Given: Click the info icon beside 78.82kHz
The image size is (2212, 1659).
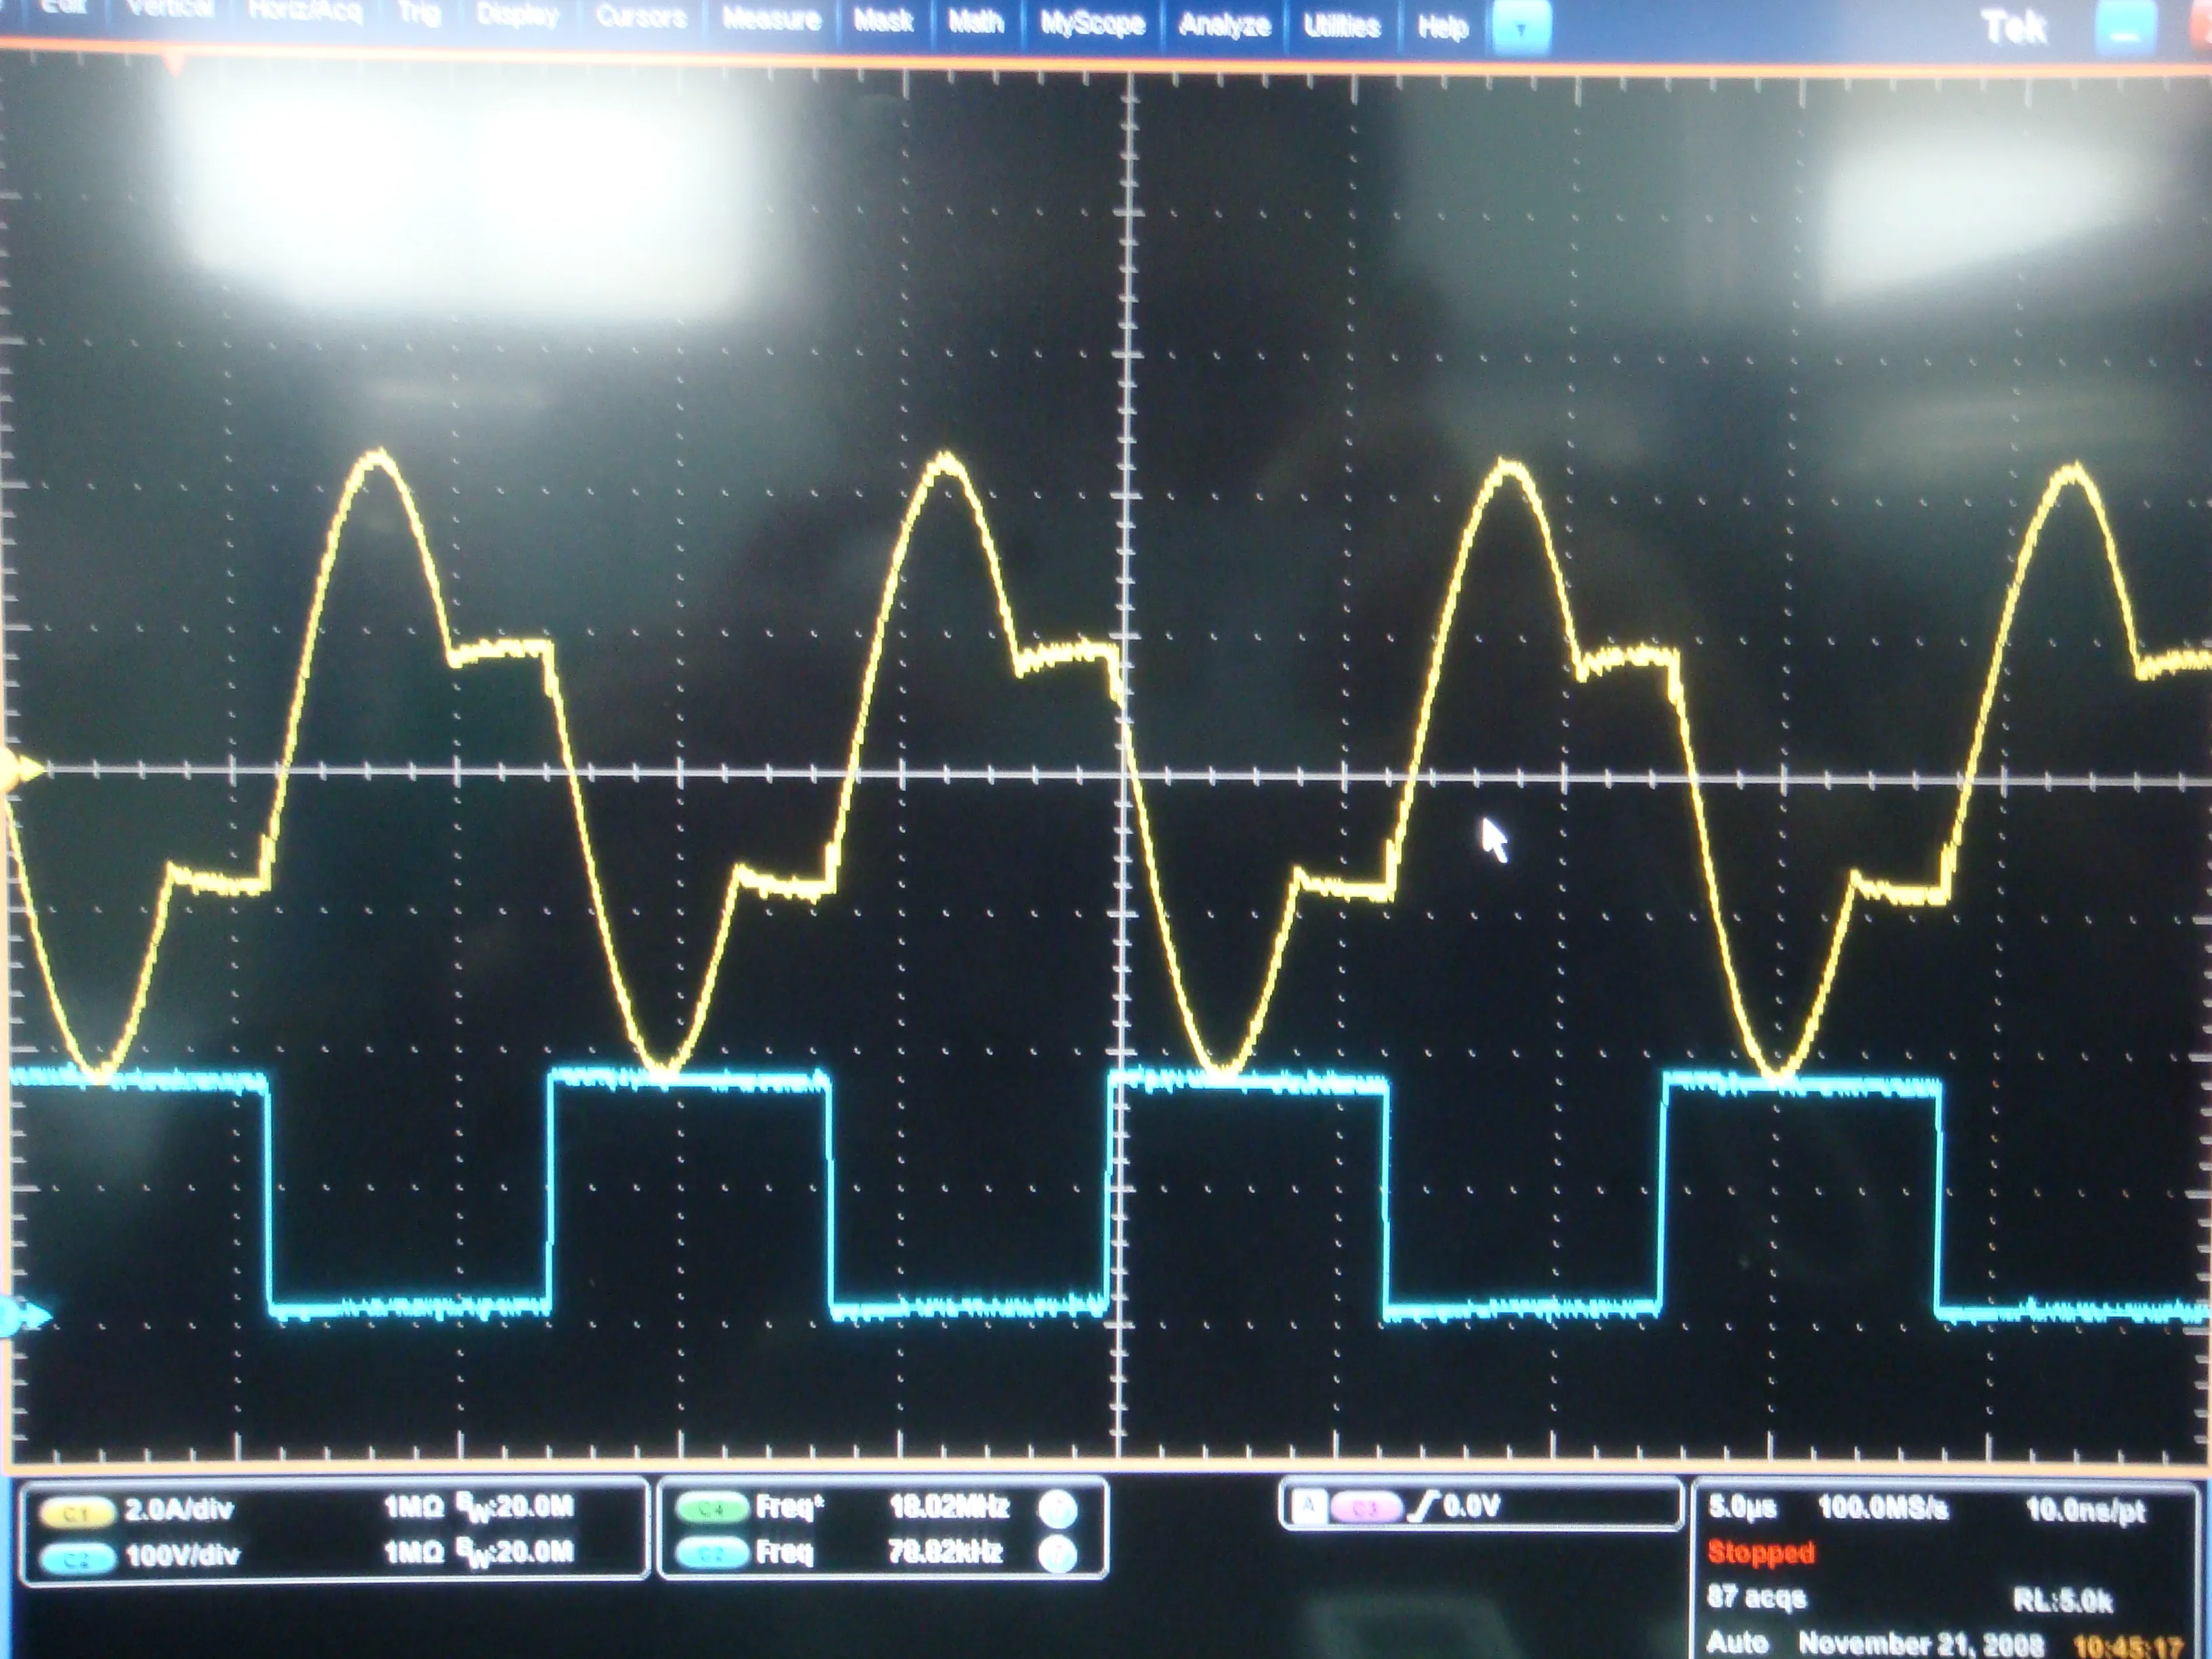Looking at the screenshot, I should 1058,1554.
